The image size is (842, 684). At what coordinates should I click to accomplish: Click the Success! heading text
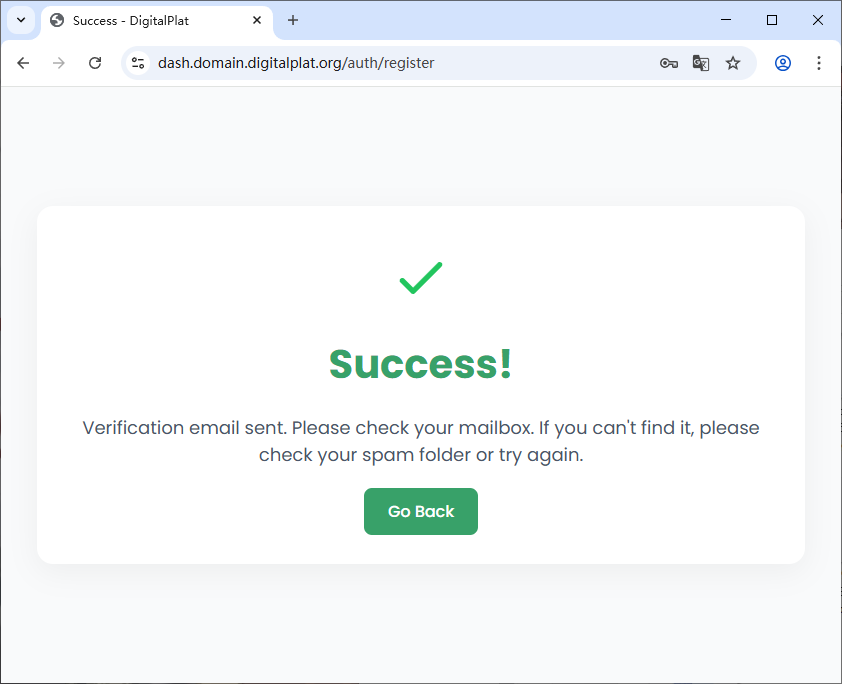click(x=421, y=364)
